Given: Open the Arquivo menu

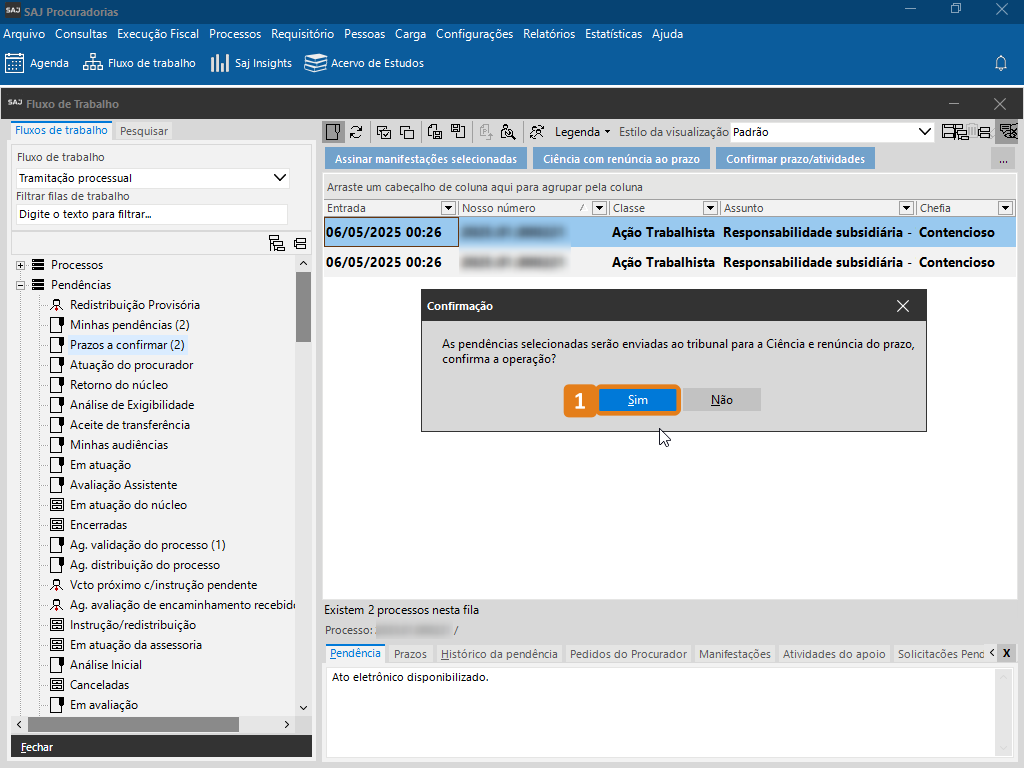Looking at the screenshot, I should (x=24, y=34).
